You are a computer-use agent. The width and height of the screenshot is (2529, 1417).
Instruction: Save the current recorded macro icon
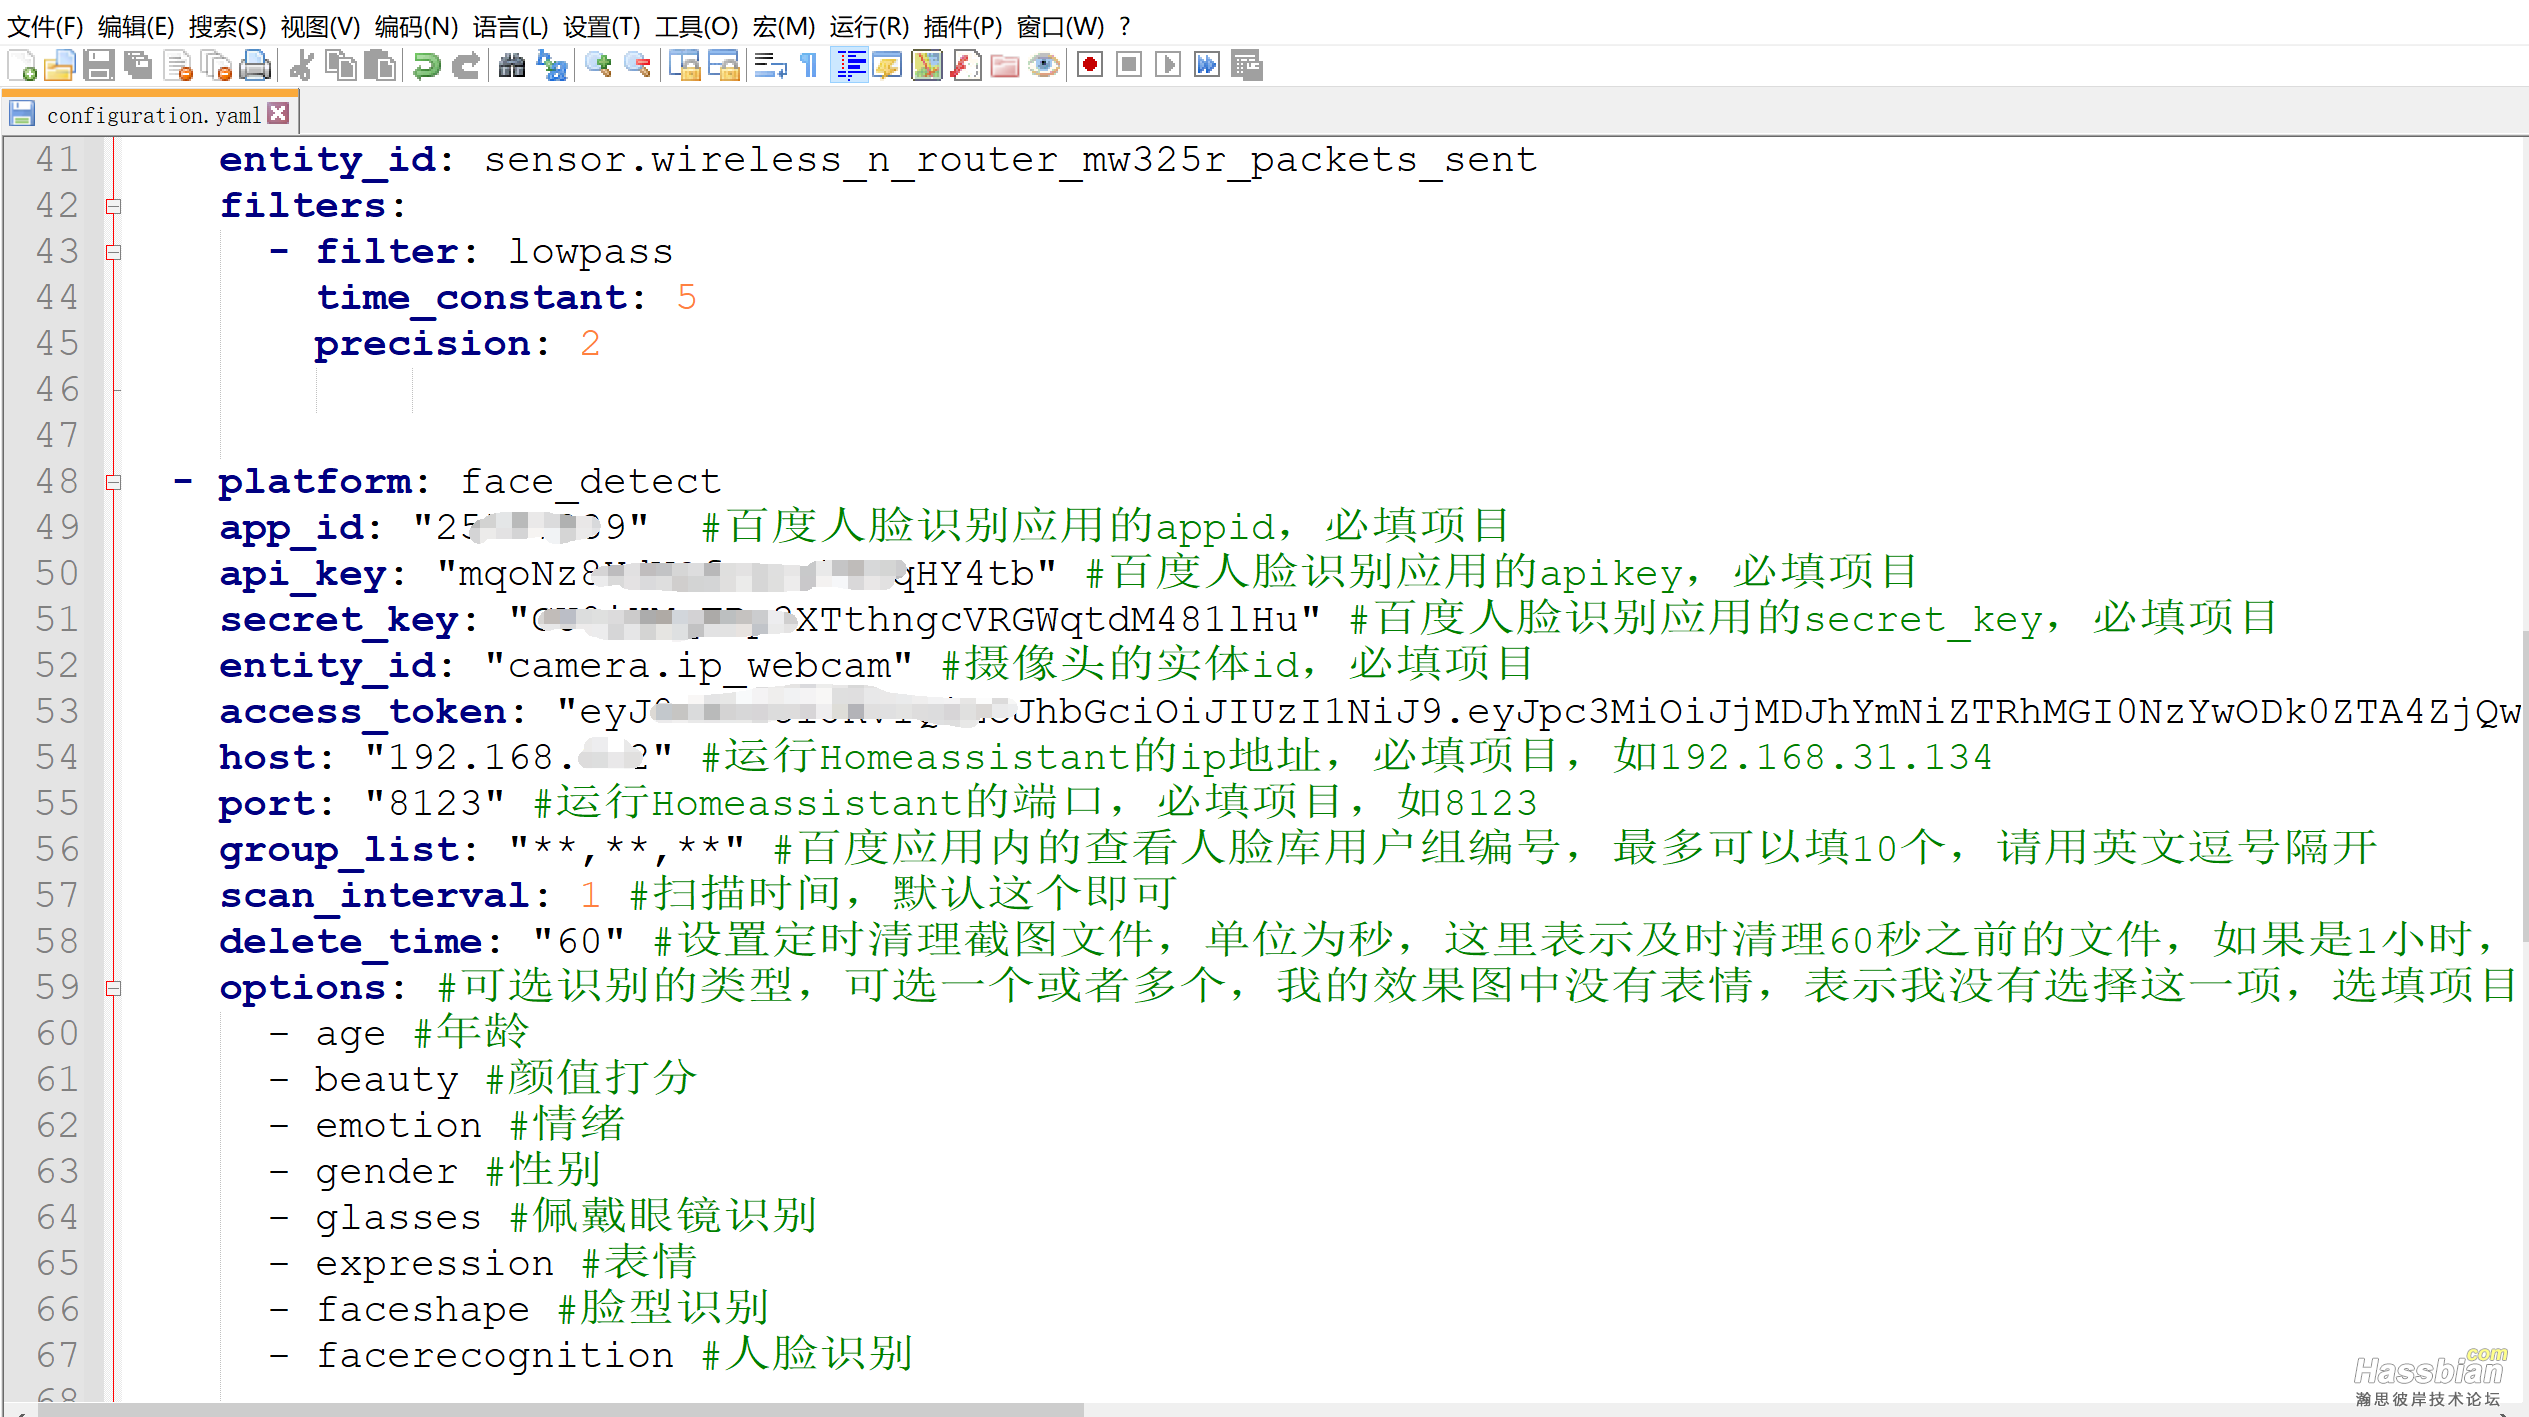(x=1247, y=66)
